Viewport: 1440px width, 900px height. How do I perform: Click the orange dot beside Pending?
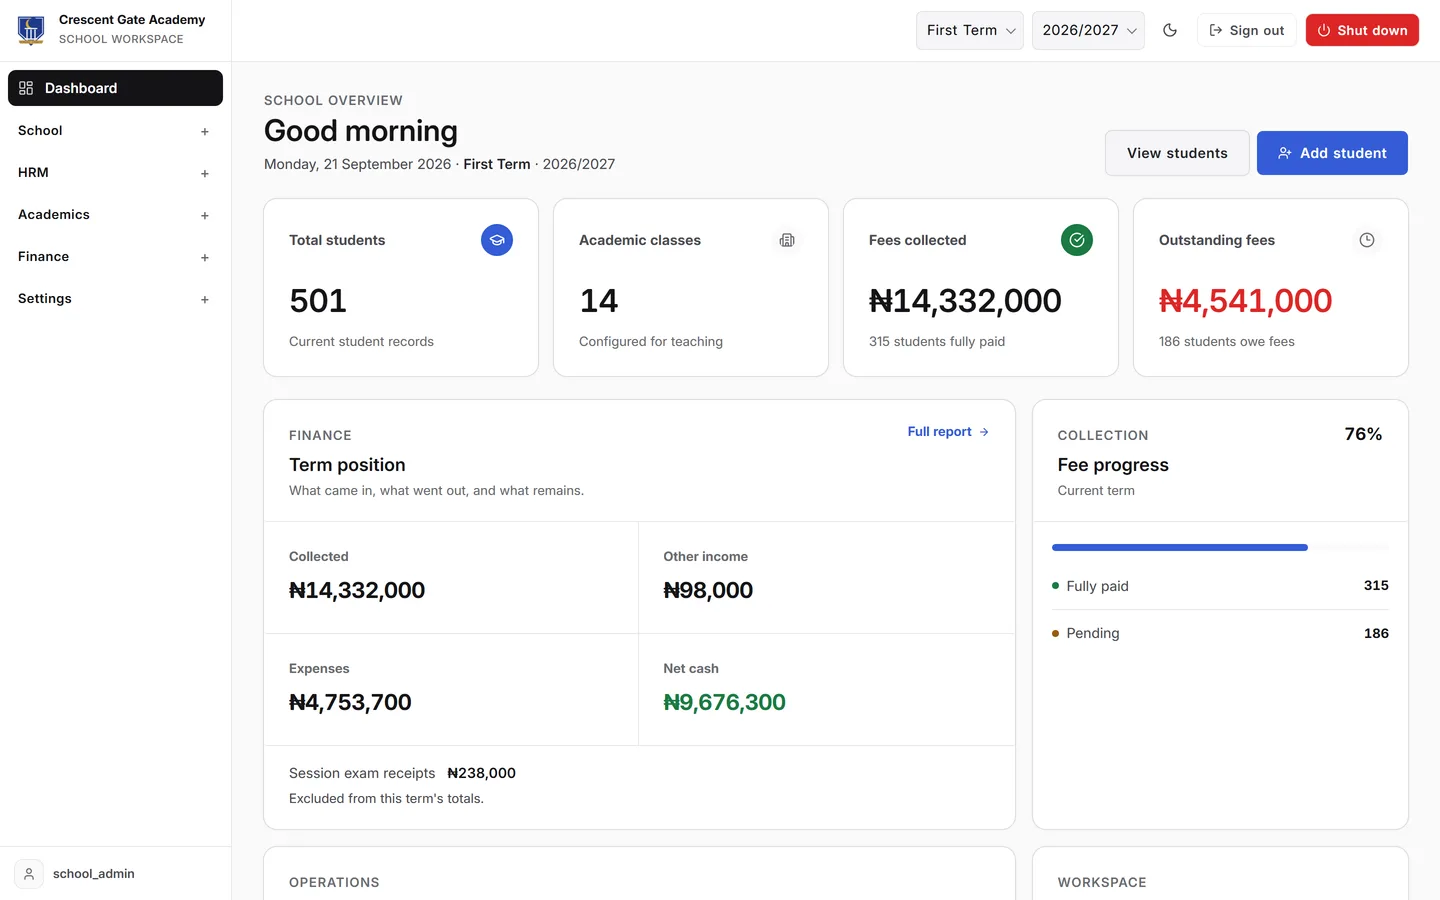(x=1055, y=633)
